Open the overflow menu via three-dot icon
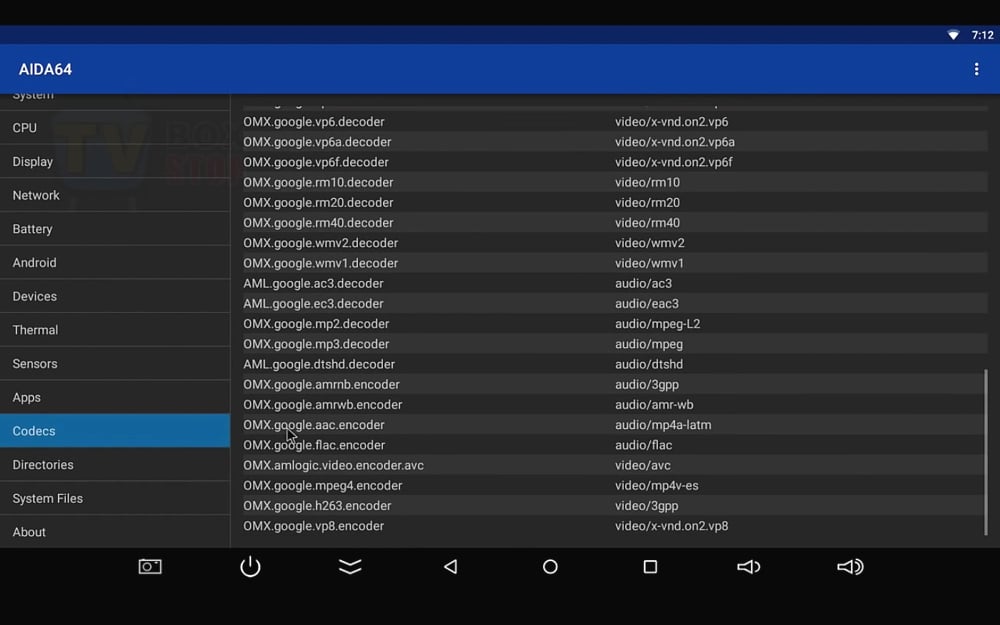This screenshot has width=1000, height=625. (977, 69)
